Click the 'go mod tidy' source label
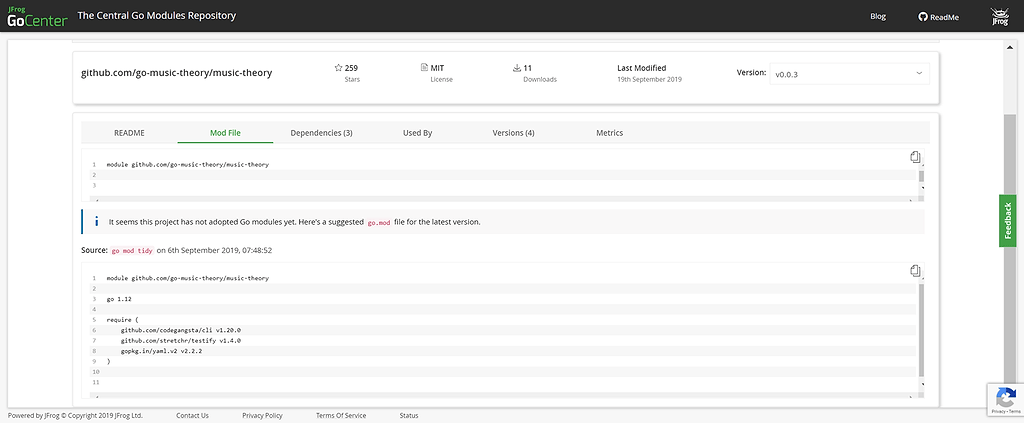Screen dimensions: 1024x423 pos(133,250)
